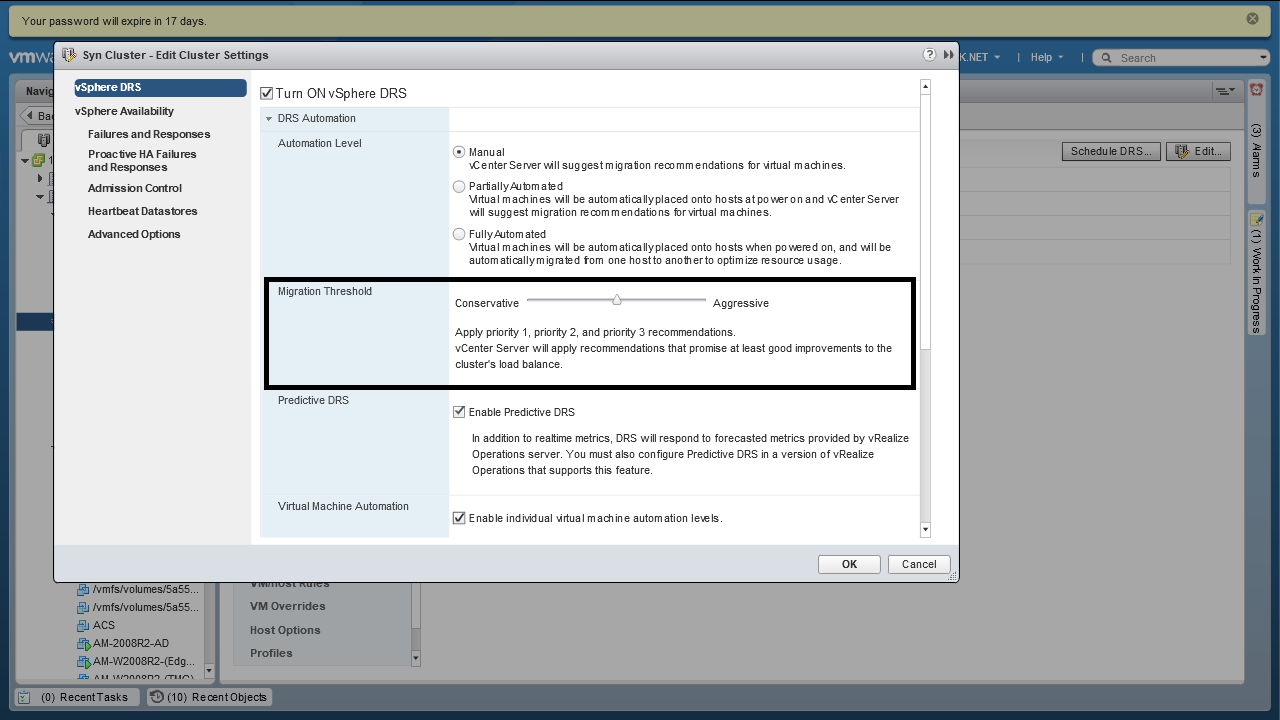The height and width of the screenshot is (720, 1280).
Task: Open the search box dropdown arrow
Action: pos(1264,58)
